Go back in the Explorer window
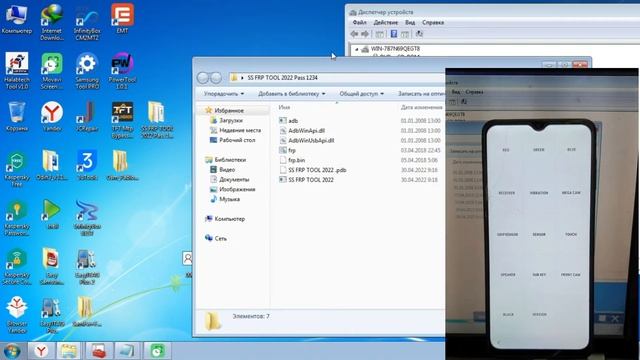The height and width of the screenshot is (360, 640). [x=203, y=78]
